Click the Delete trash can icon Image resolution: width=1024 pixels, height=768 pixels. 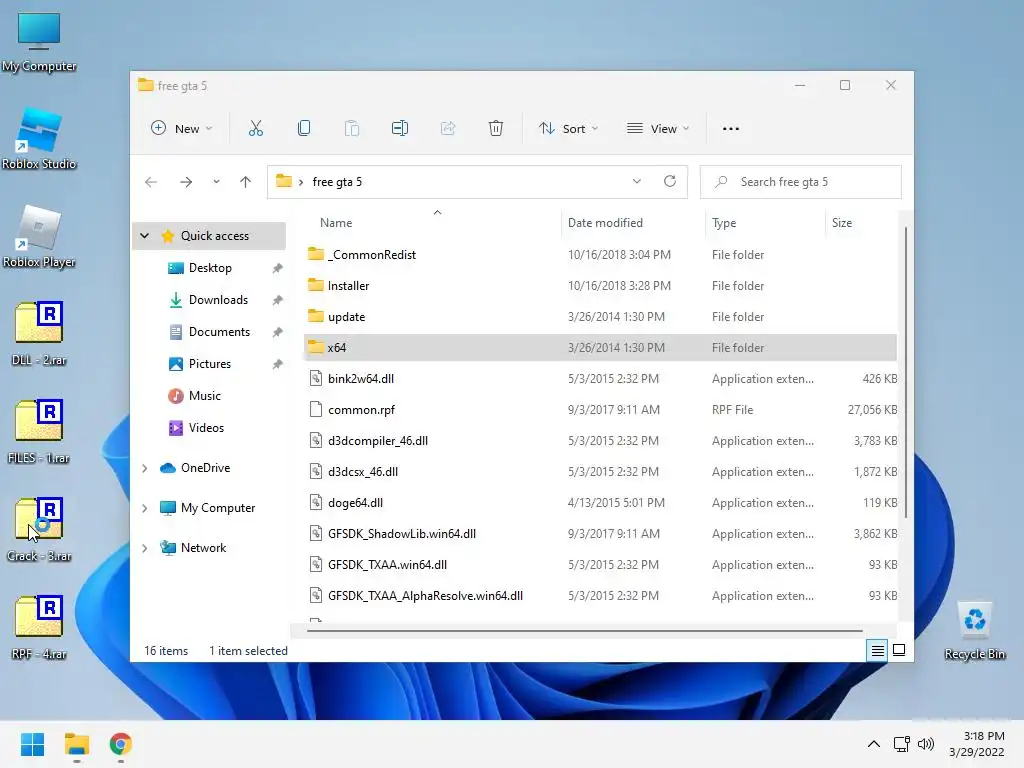click(496, 129)
